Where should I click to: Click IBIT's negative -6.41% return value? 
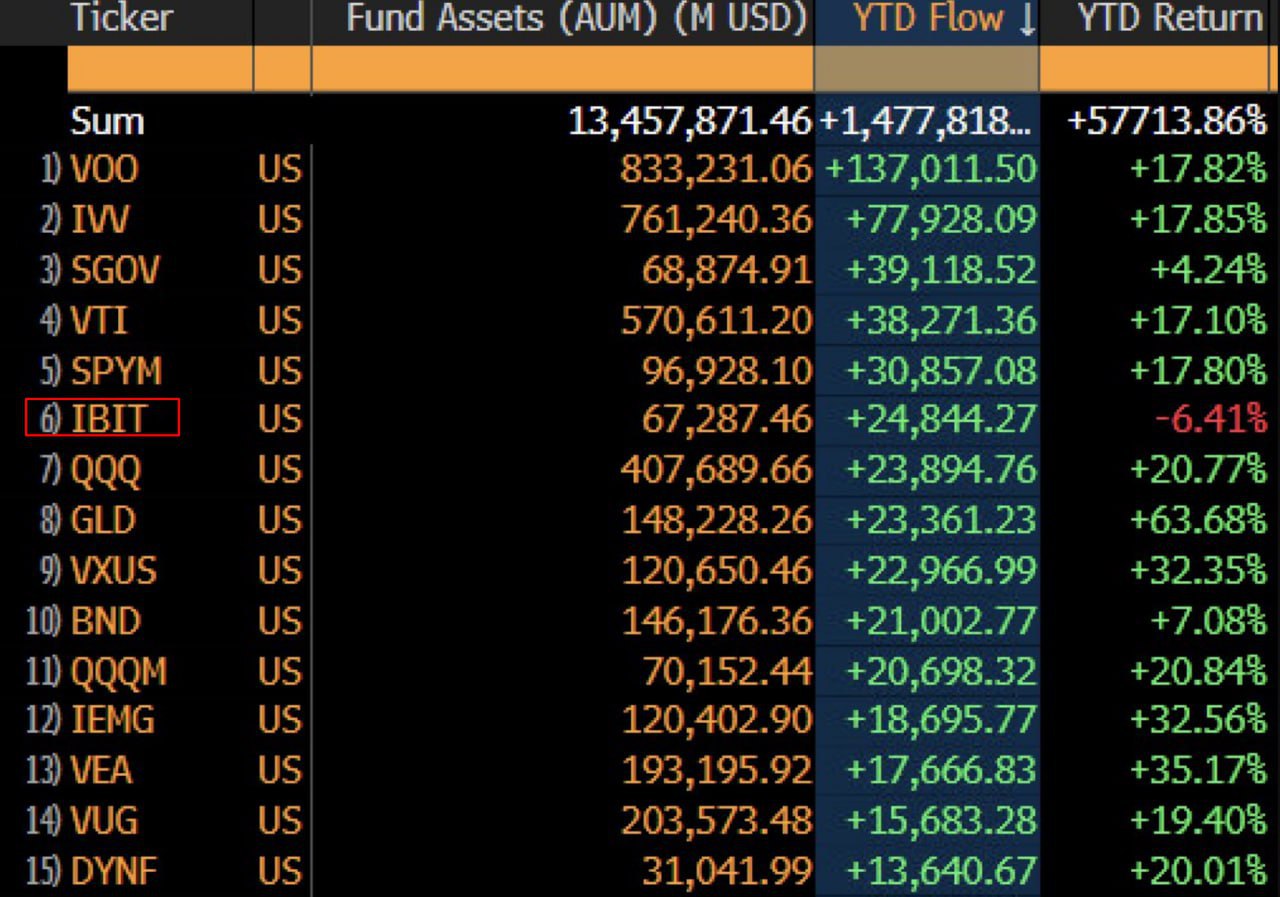point(1210,419)
